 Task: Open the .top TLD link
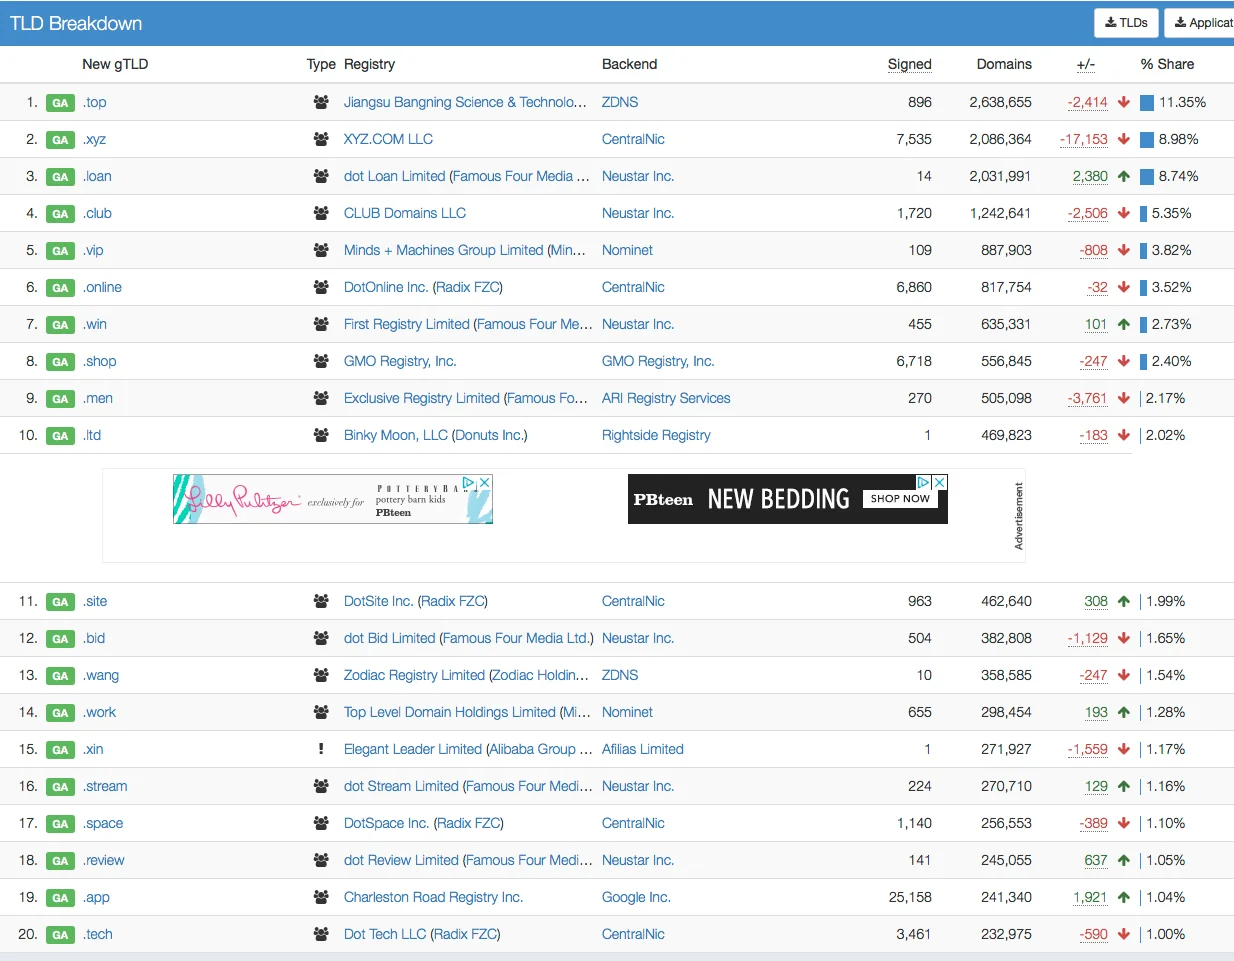pyautogui.click(x=95, y=102)
